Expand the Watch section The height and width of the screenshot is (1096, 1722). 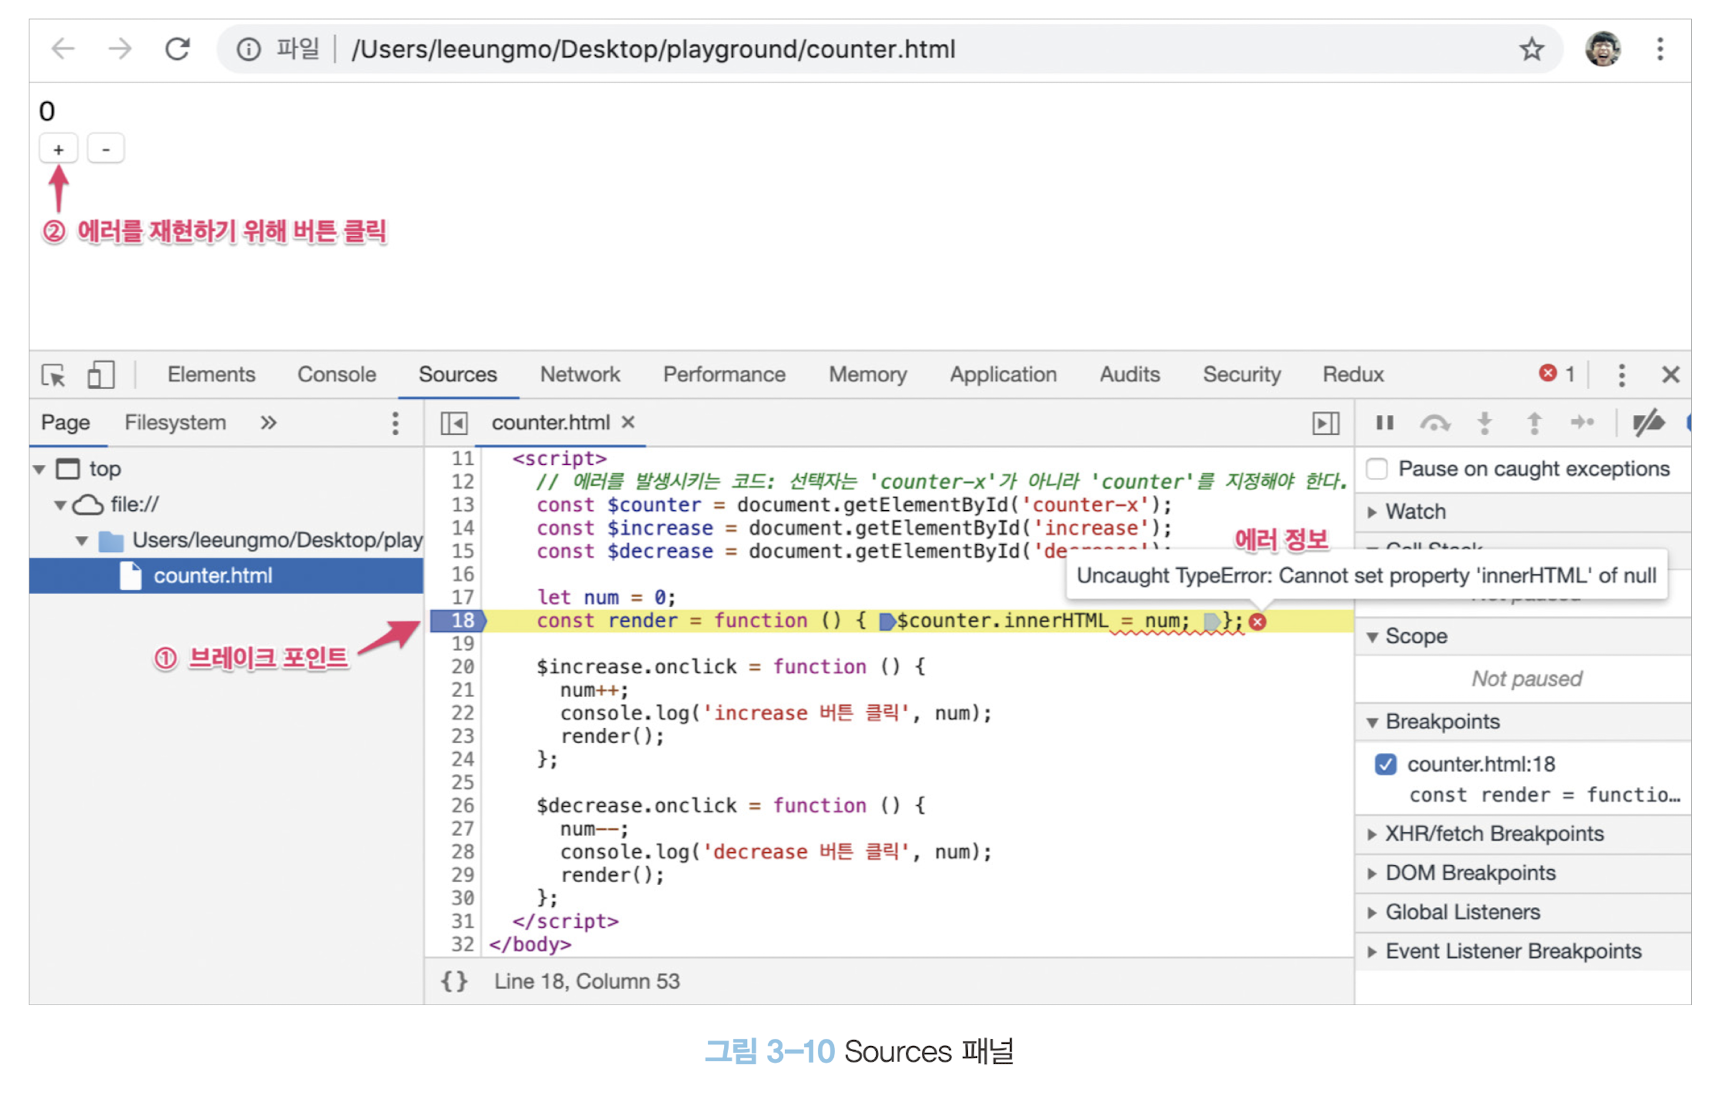point(1372,512)
